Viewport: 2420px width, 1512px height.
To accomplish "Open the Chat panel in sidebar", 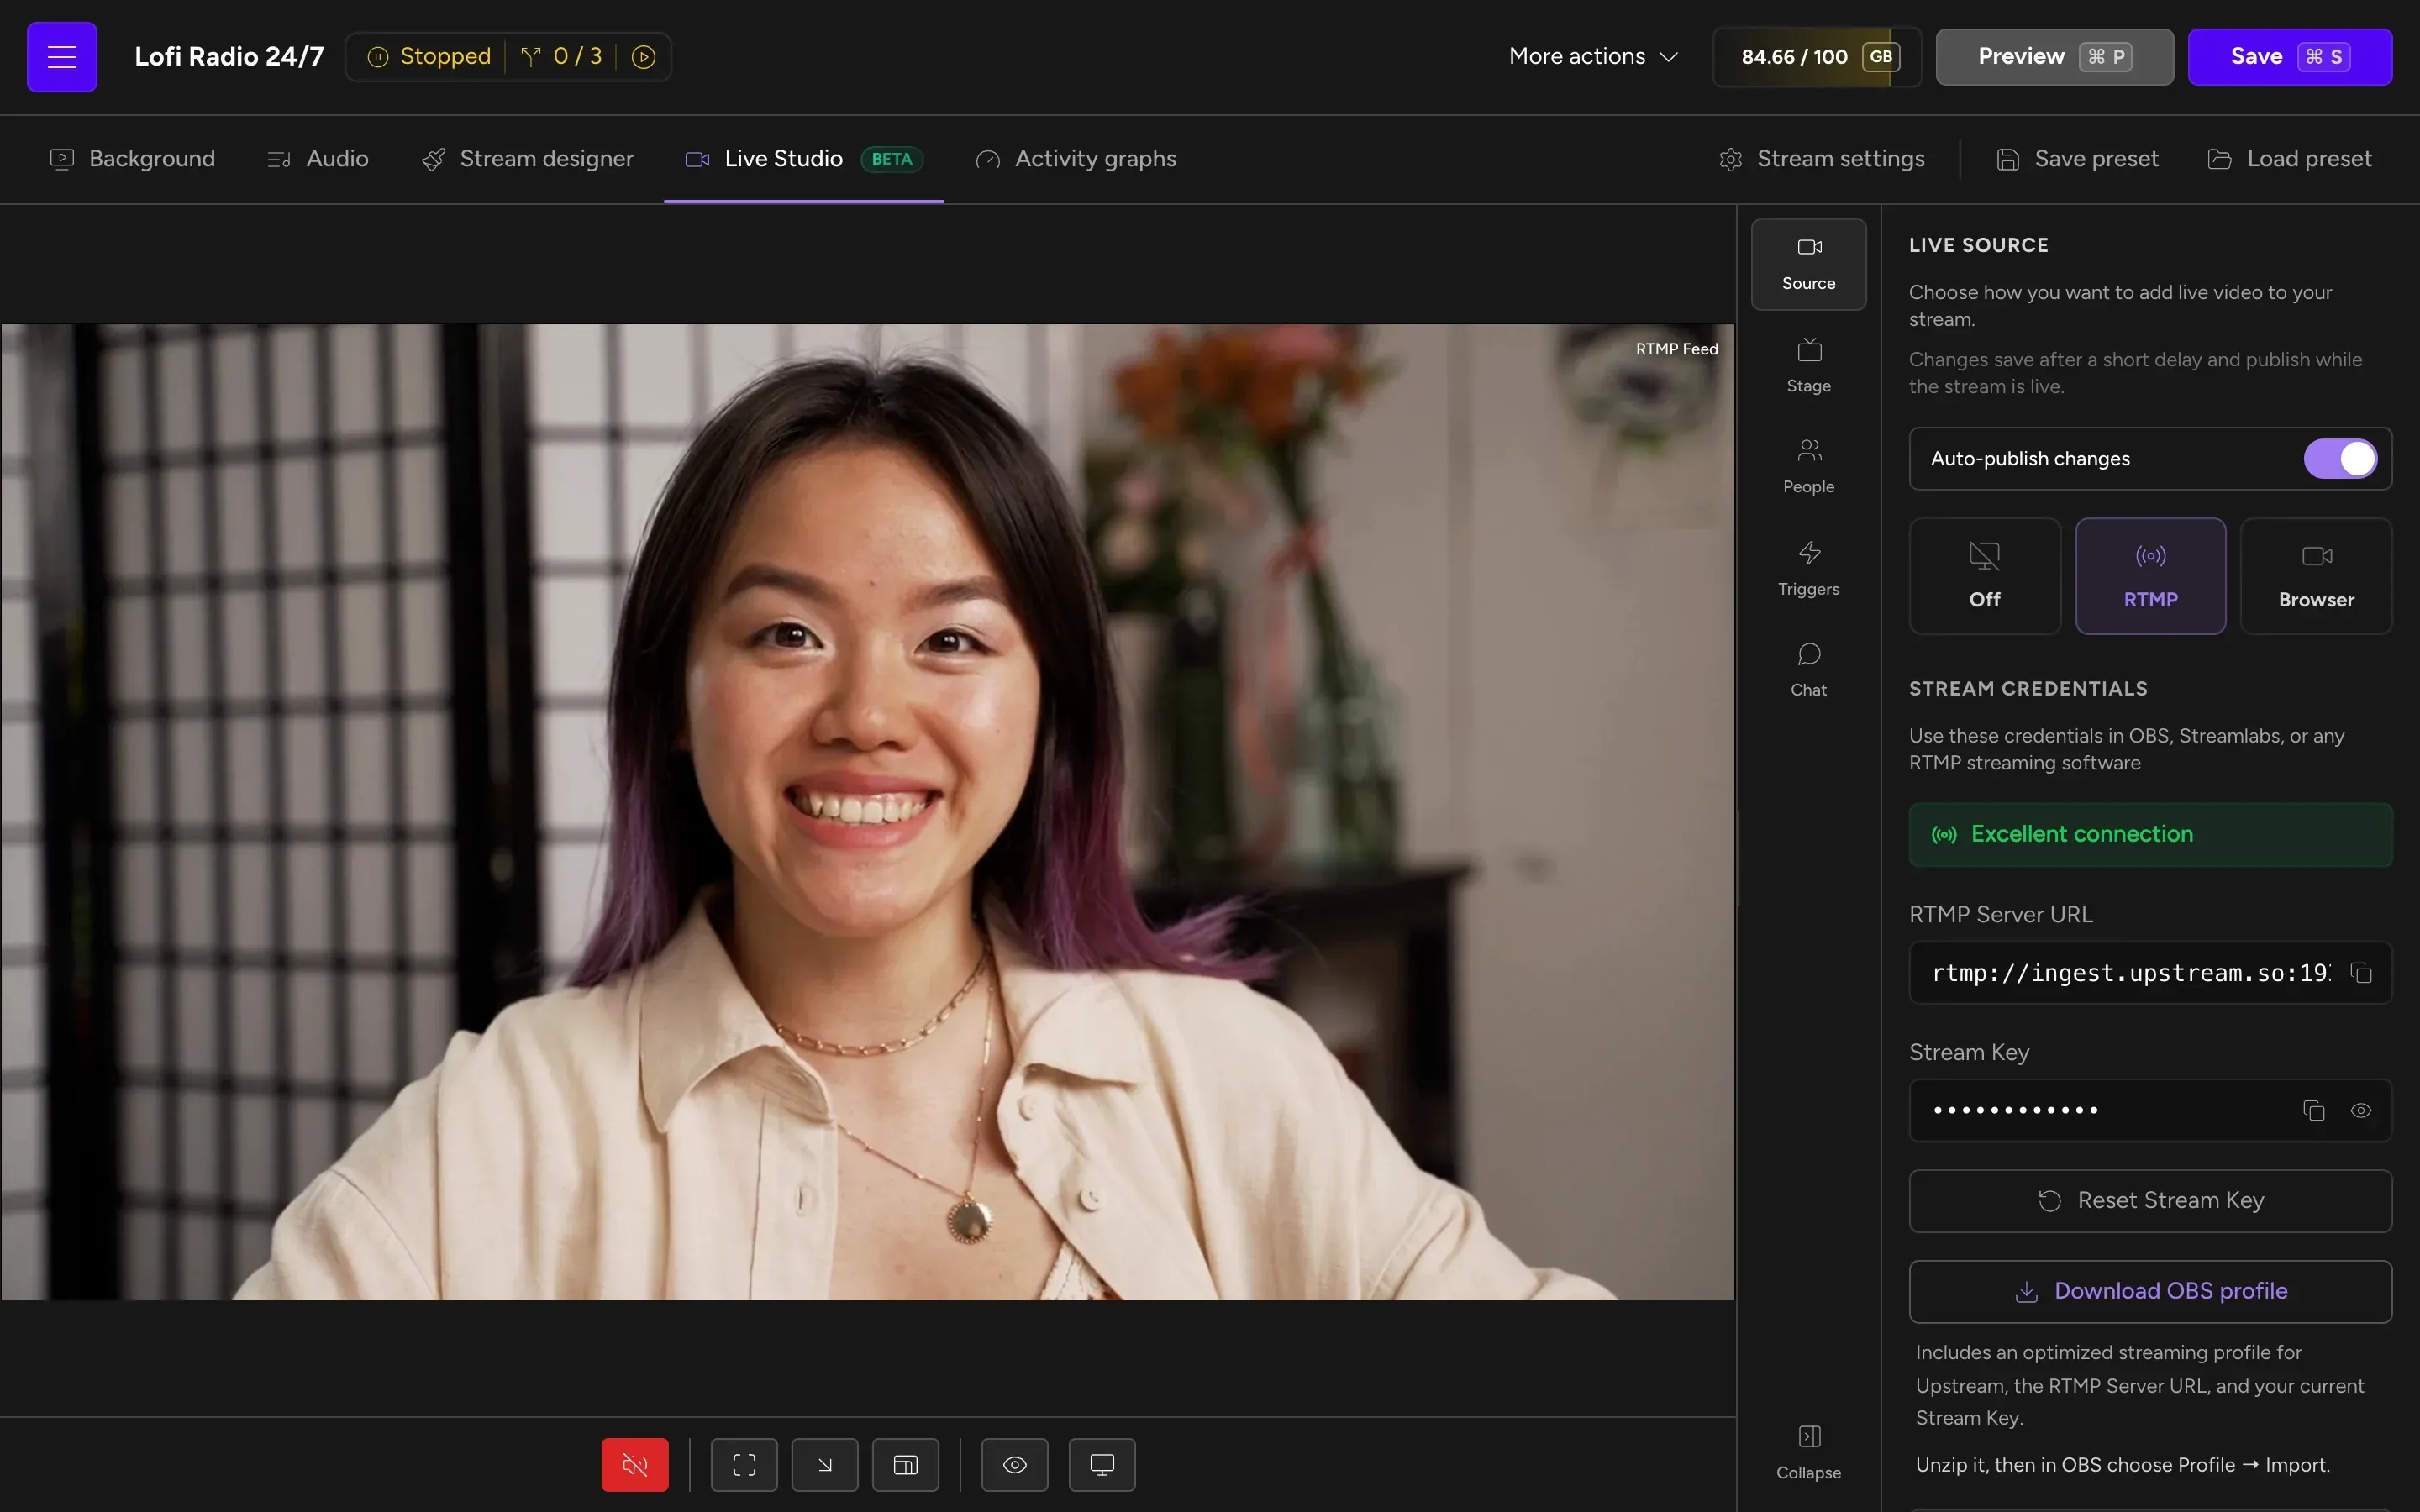I will coord(1808,670).
